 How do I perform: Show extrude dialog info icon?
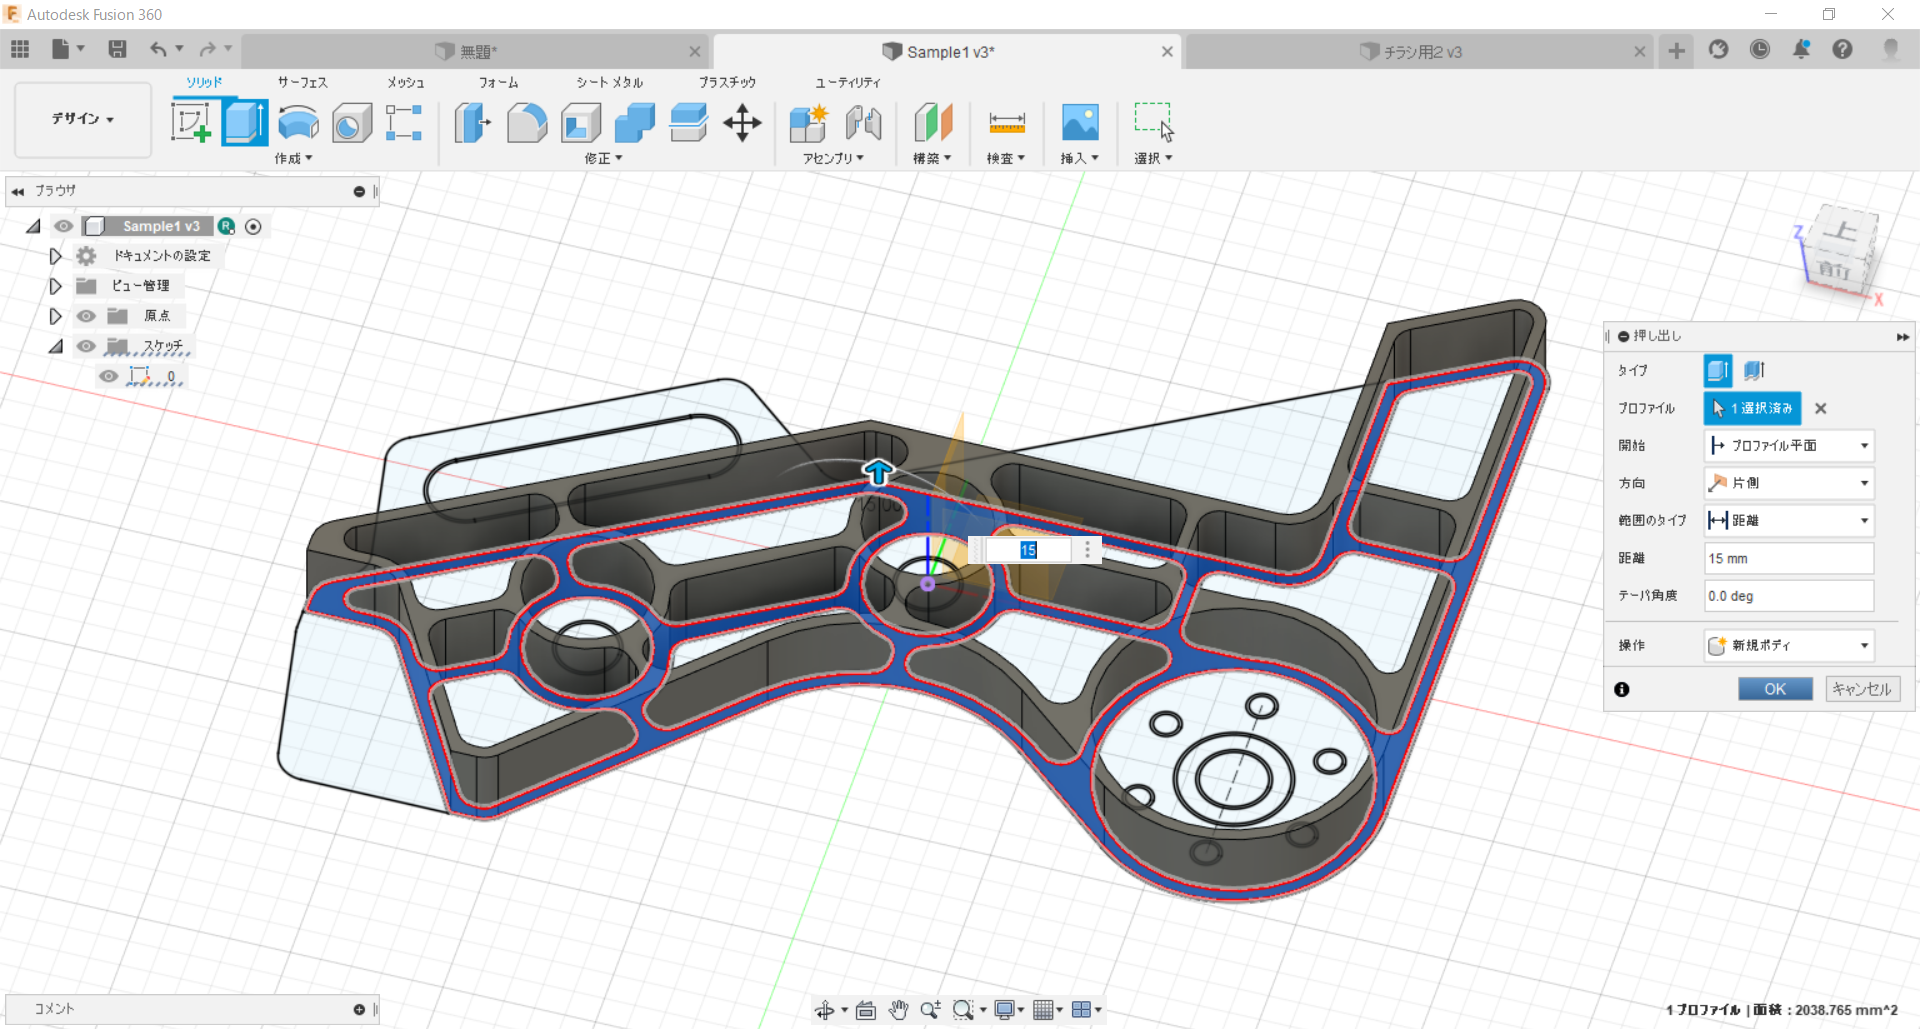[x=1622, y=689]
